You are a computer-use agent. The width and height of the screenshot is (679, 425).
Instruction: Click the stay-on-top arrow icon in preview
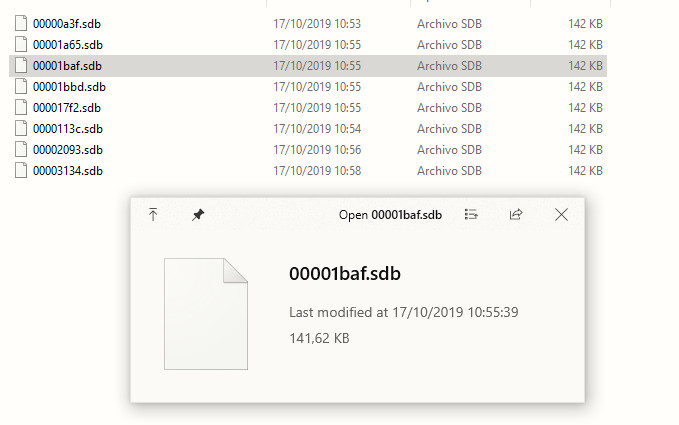(153, 214)
